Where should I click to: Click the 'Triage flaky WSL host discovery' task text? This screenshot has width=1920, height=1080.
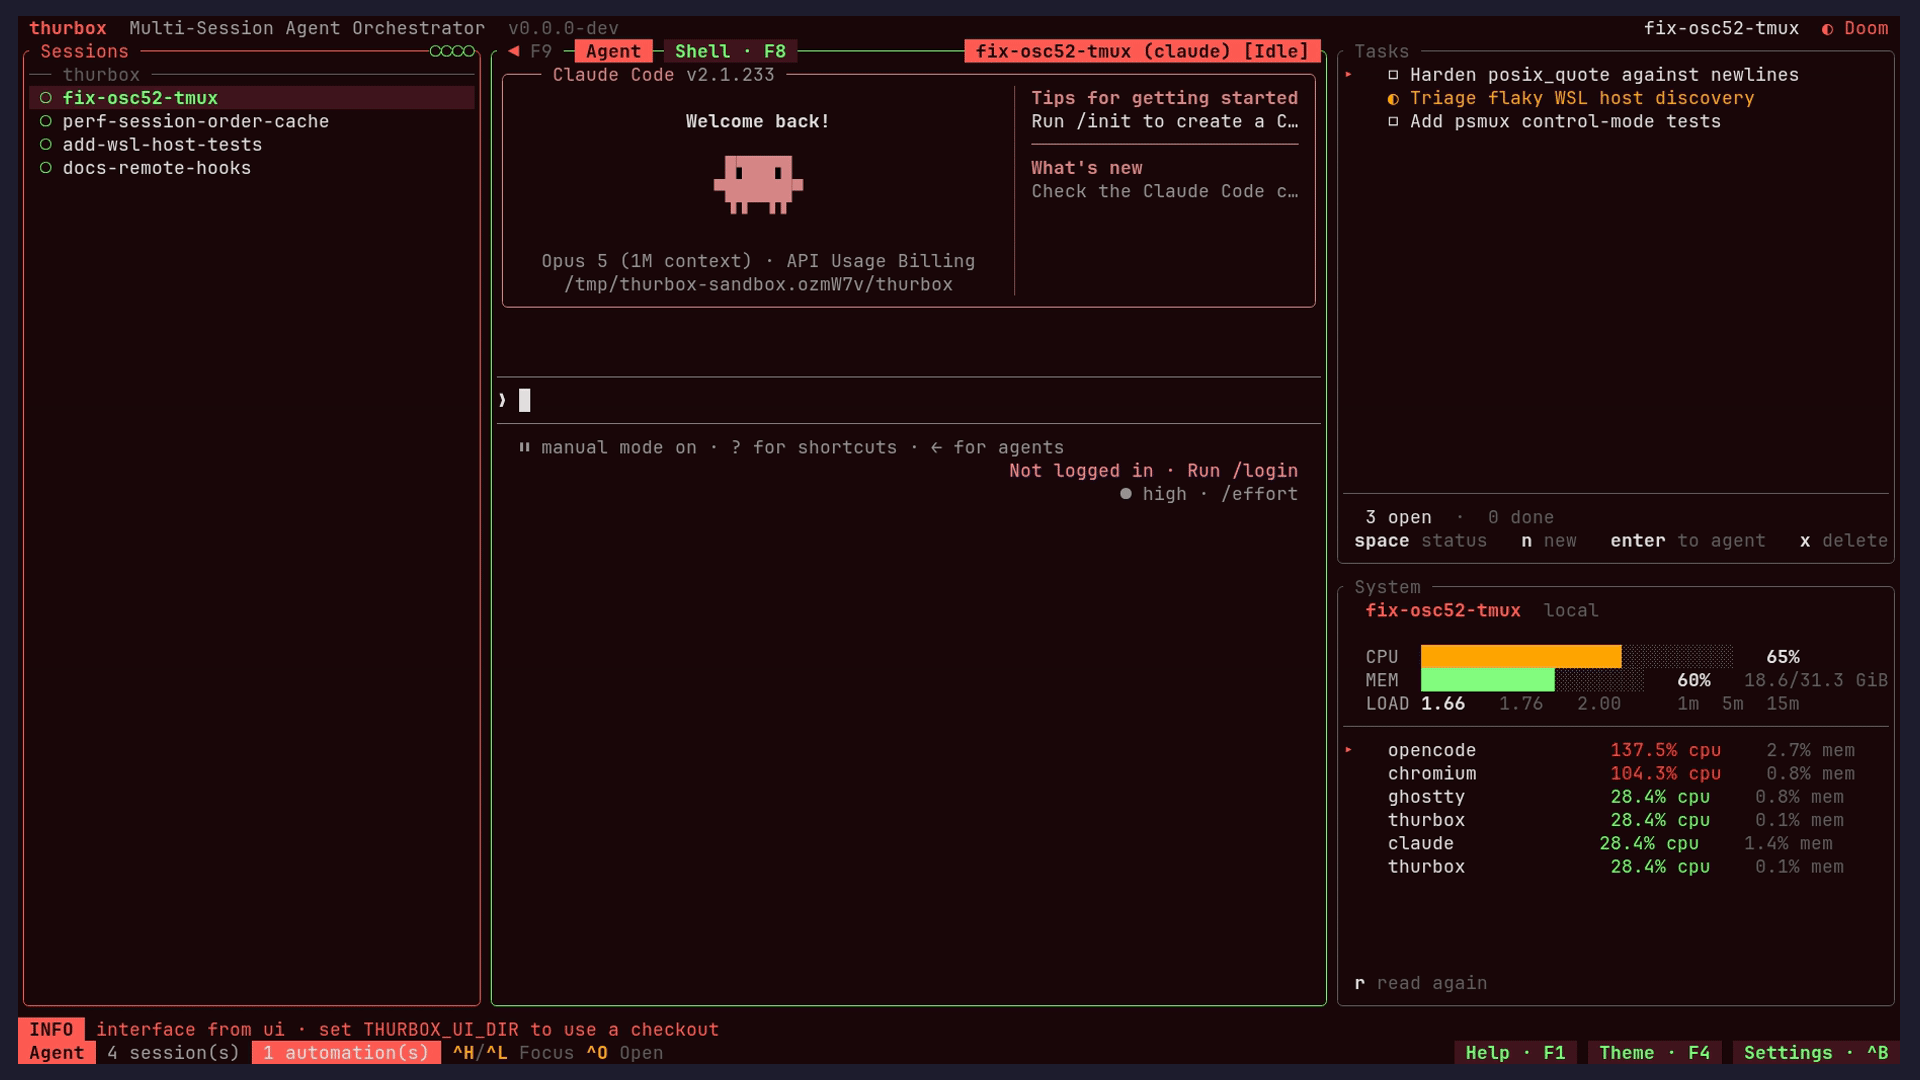[1582, 98]
